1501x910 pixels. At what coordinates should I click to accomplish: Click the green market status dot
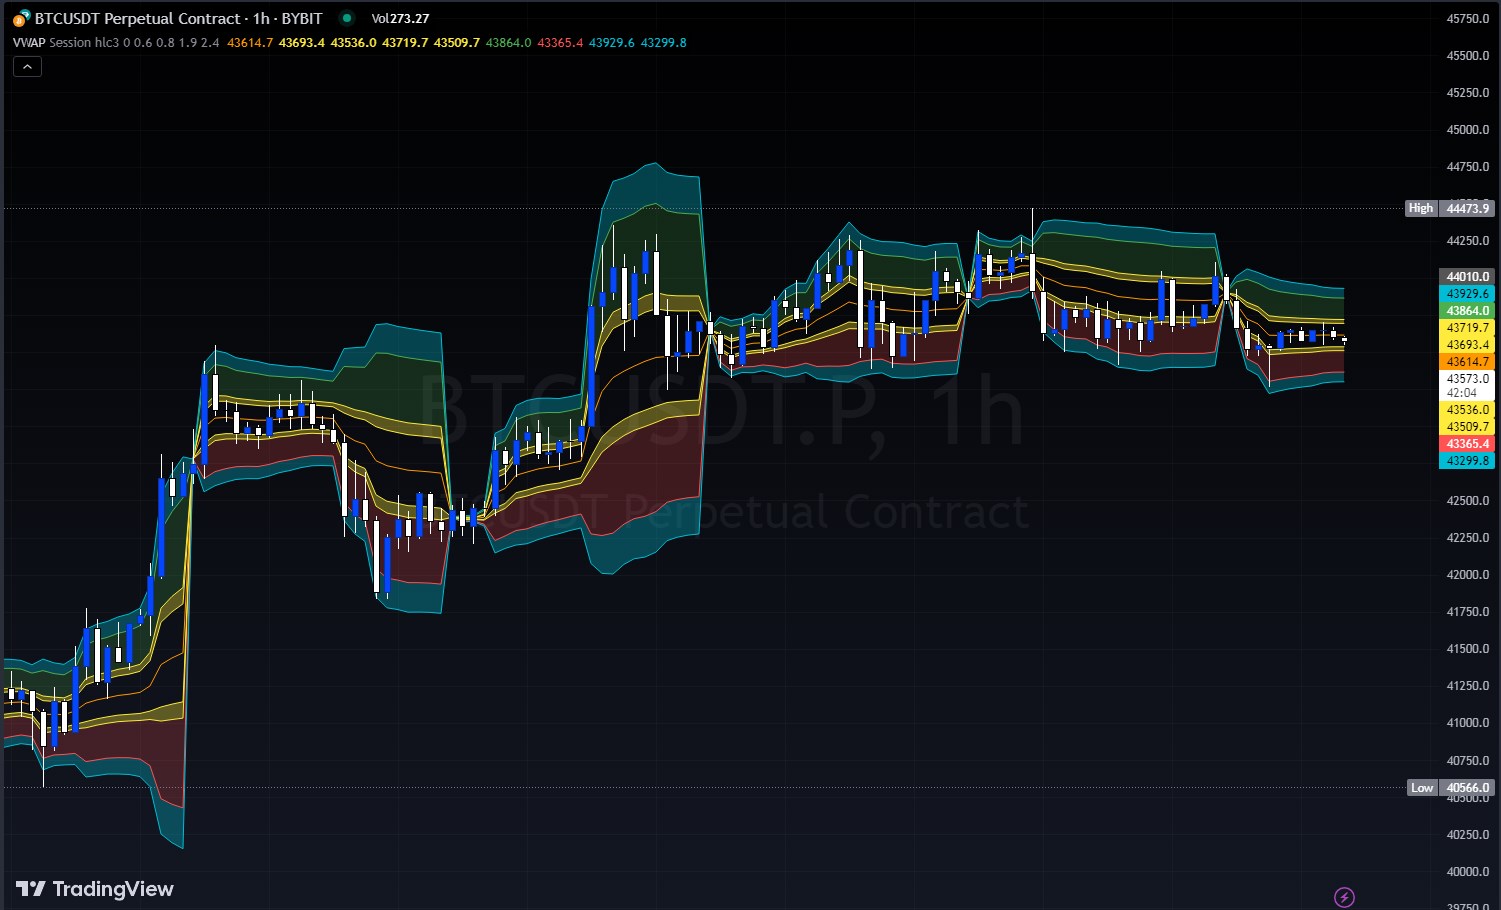(x=346, y=18)
